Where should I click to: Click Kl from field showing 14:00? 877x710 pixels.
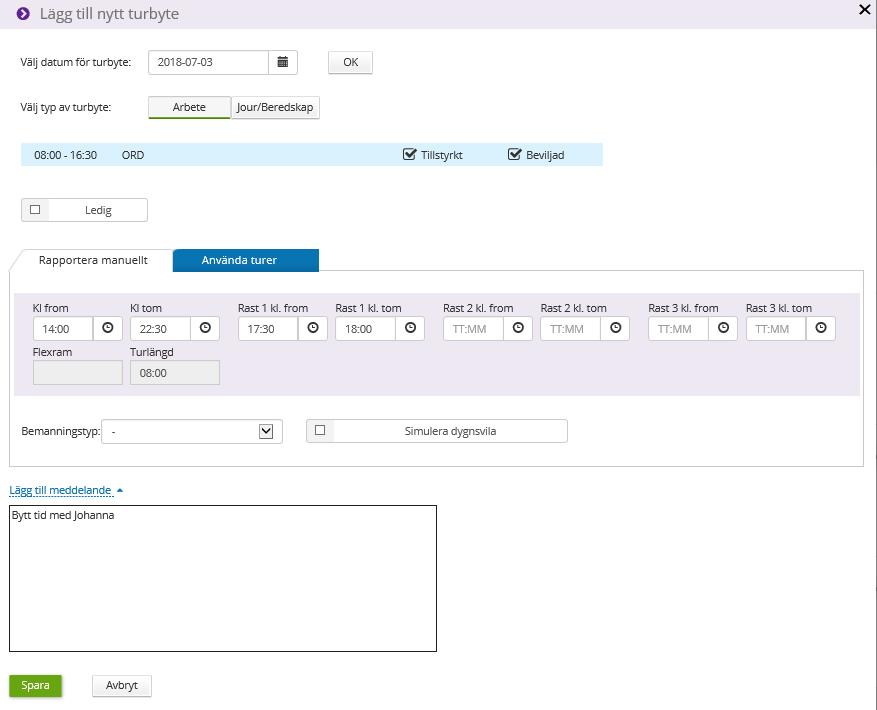click(63, 328)
